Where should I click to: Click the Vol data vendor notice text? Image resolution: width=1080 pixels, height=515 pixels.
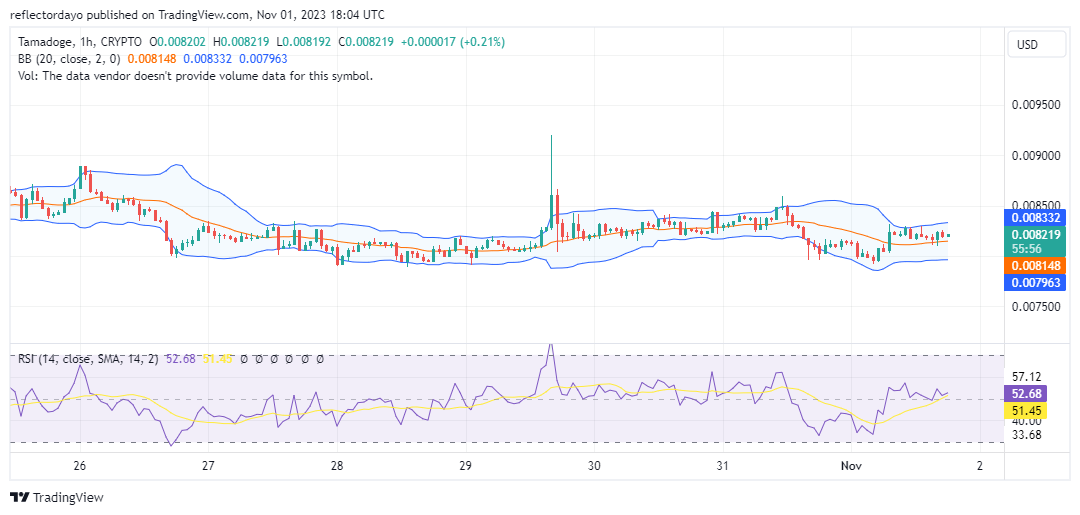pyautogui.click(x=195, y=76)
